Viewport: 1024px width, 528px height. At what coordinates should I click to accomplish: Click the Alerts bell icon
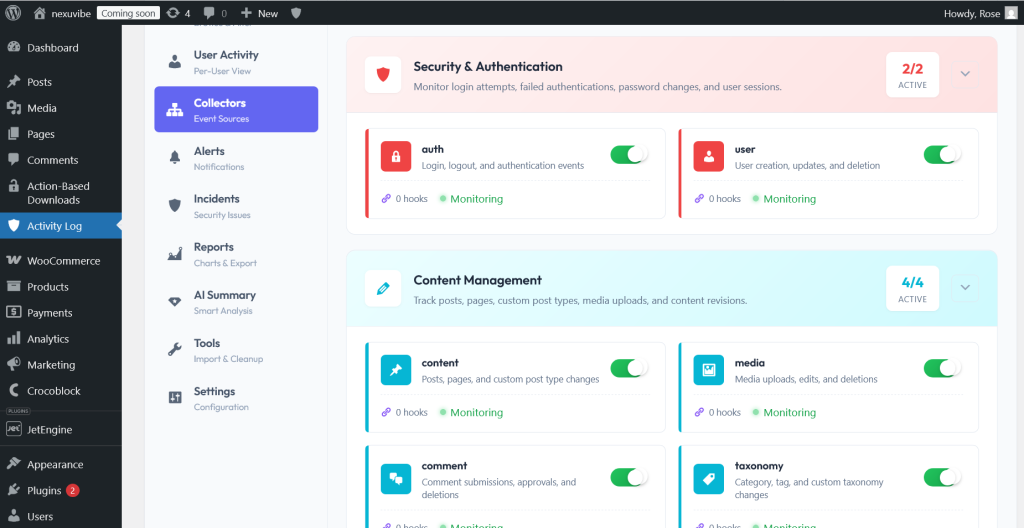coord(174,157)
